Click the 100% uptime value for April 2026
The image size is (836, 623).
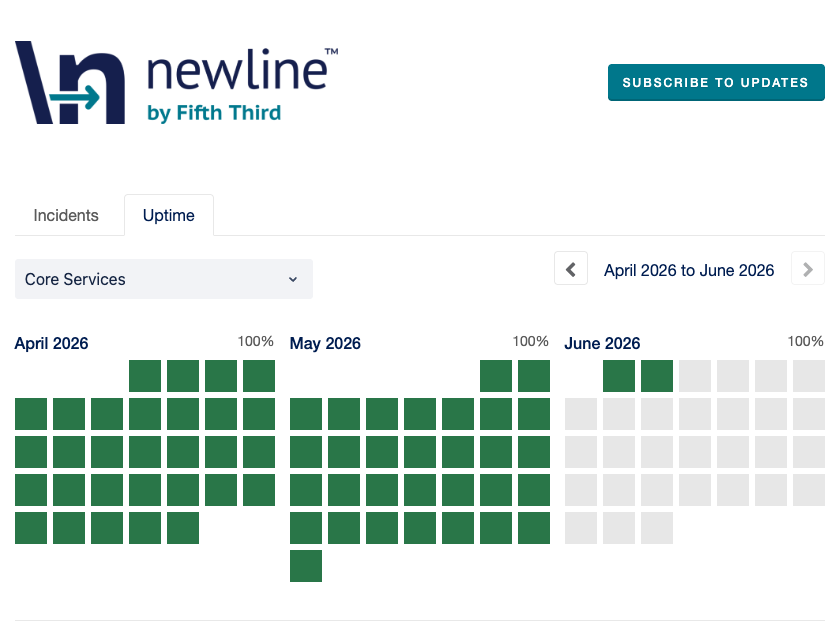click(255, 341)
